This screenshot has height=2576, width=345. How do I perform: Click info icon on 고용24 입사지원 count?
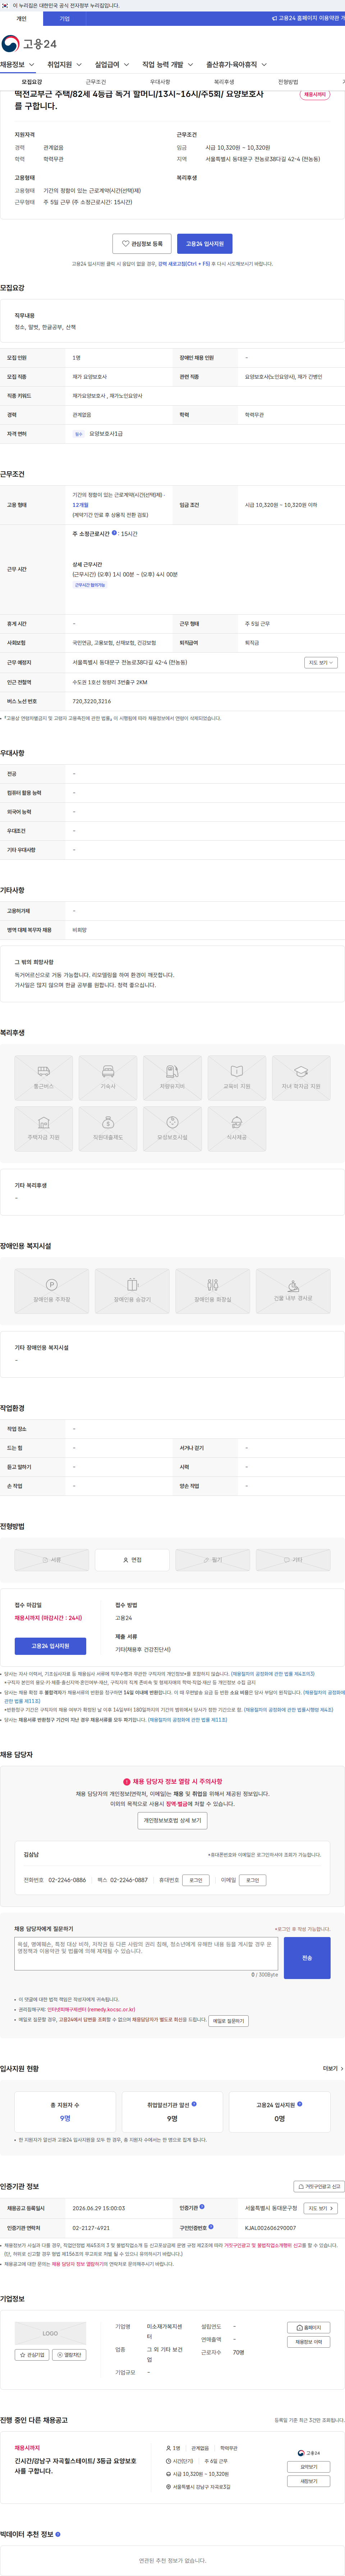(299, 2104)
